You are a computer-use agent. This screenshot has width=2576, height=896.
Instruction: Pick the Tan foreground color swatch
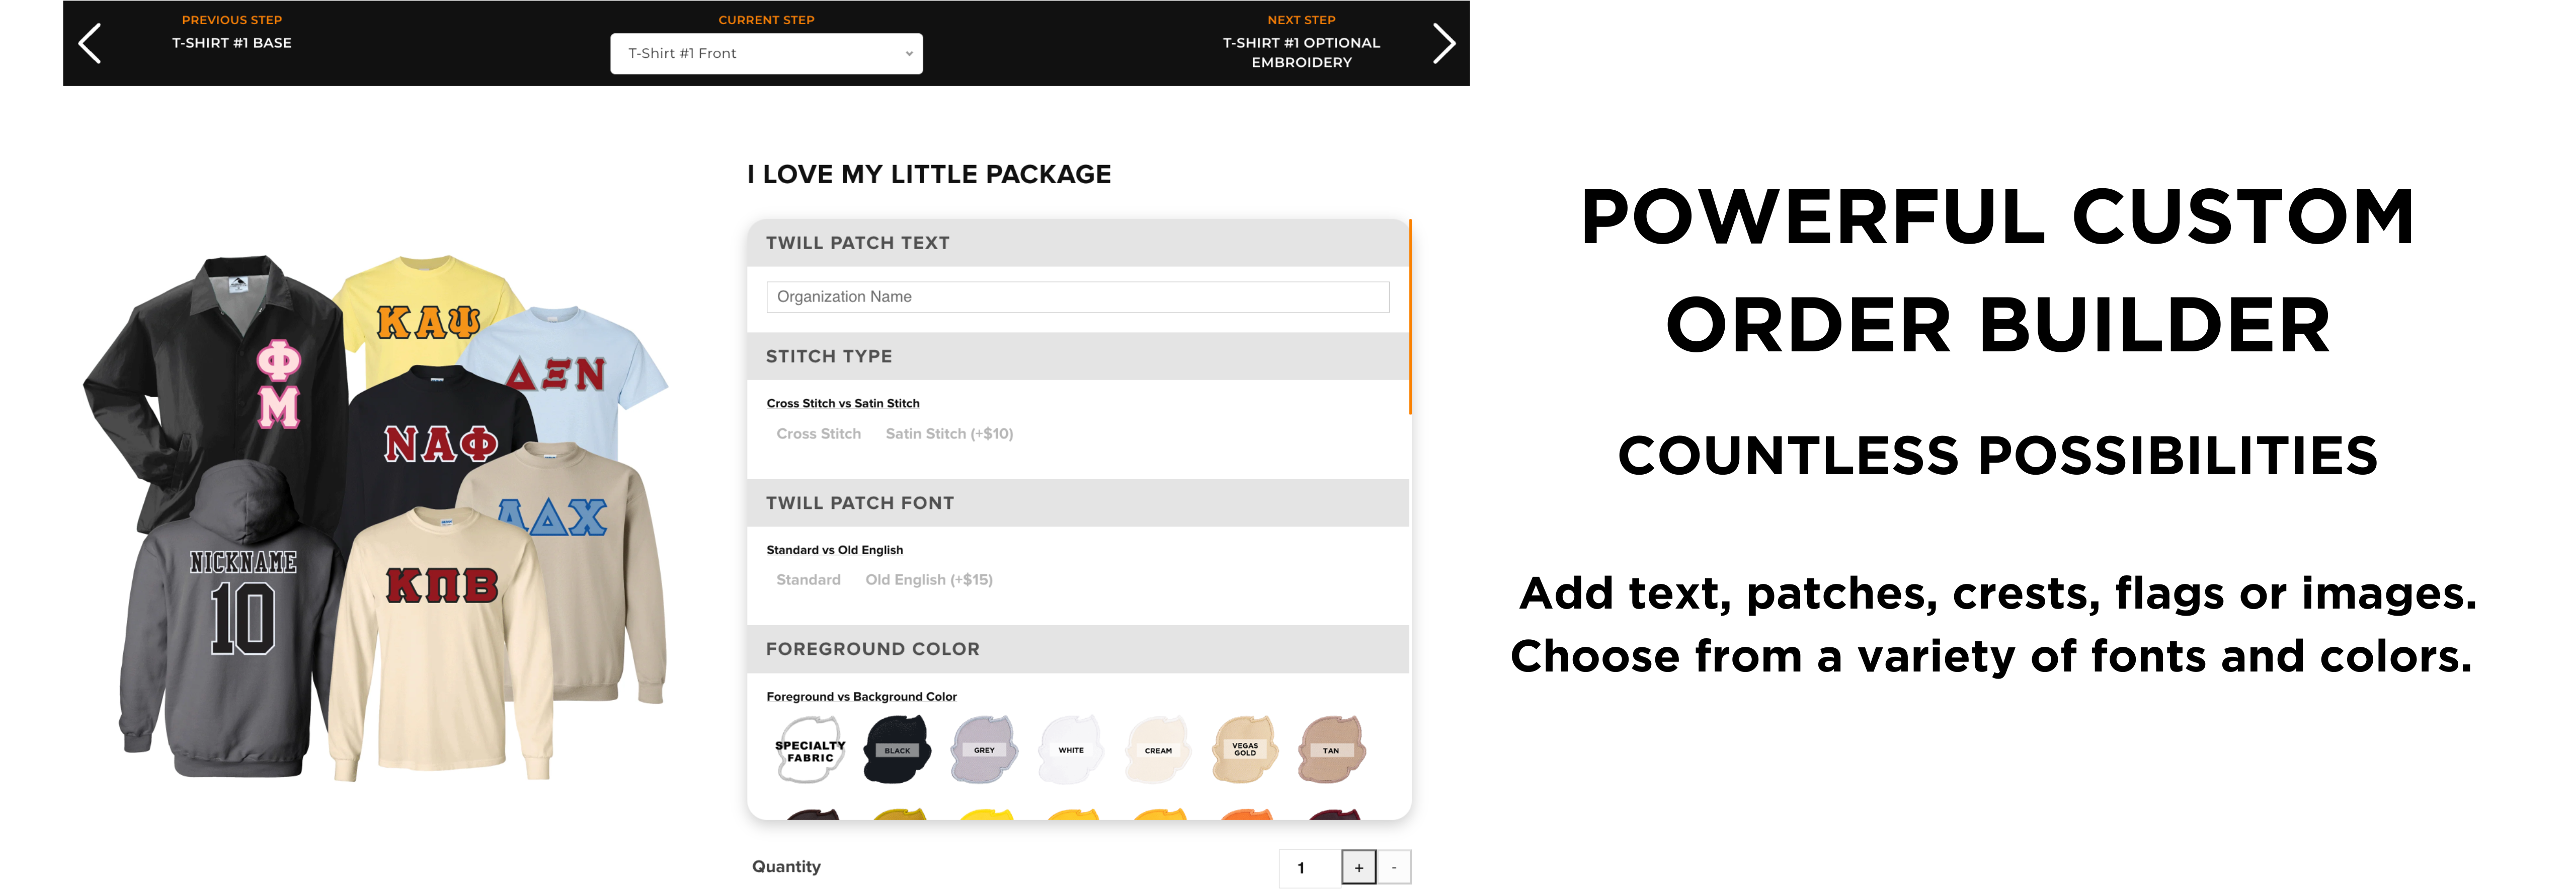coord(1331,750)
